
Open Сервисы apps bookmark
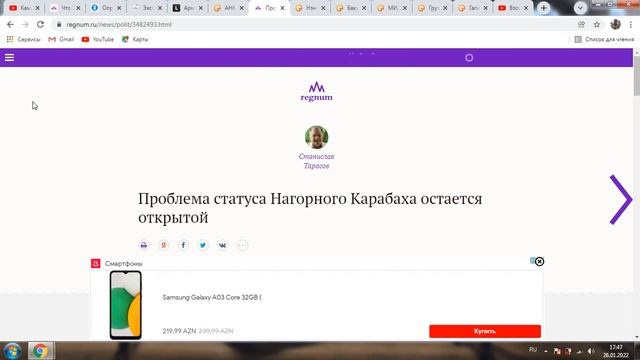coord(23,39)
